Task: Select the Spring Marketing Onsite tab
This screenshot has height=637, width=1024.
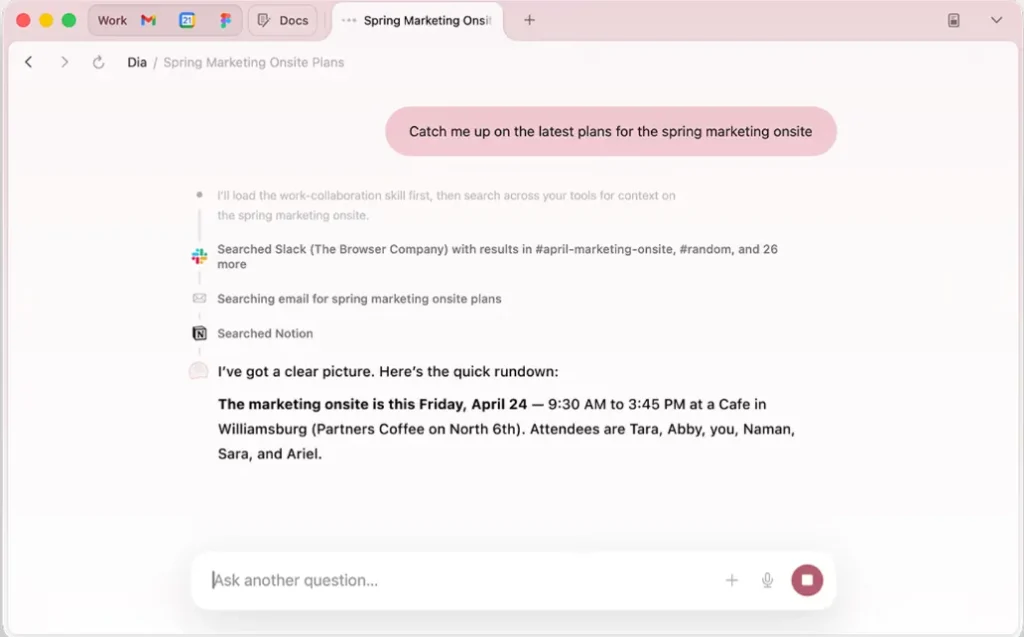Action: tap(418, 20)
